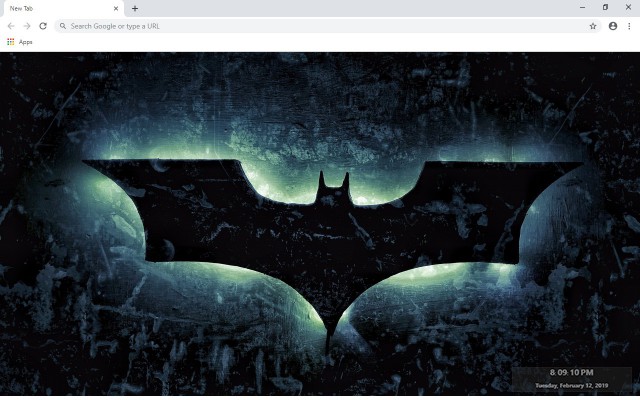The width and height of the screenshot is (640, 400).
Task: Close the New Tab tab
Action: 116,8
